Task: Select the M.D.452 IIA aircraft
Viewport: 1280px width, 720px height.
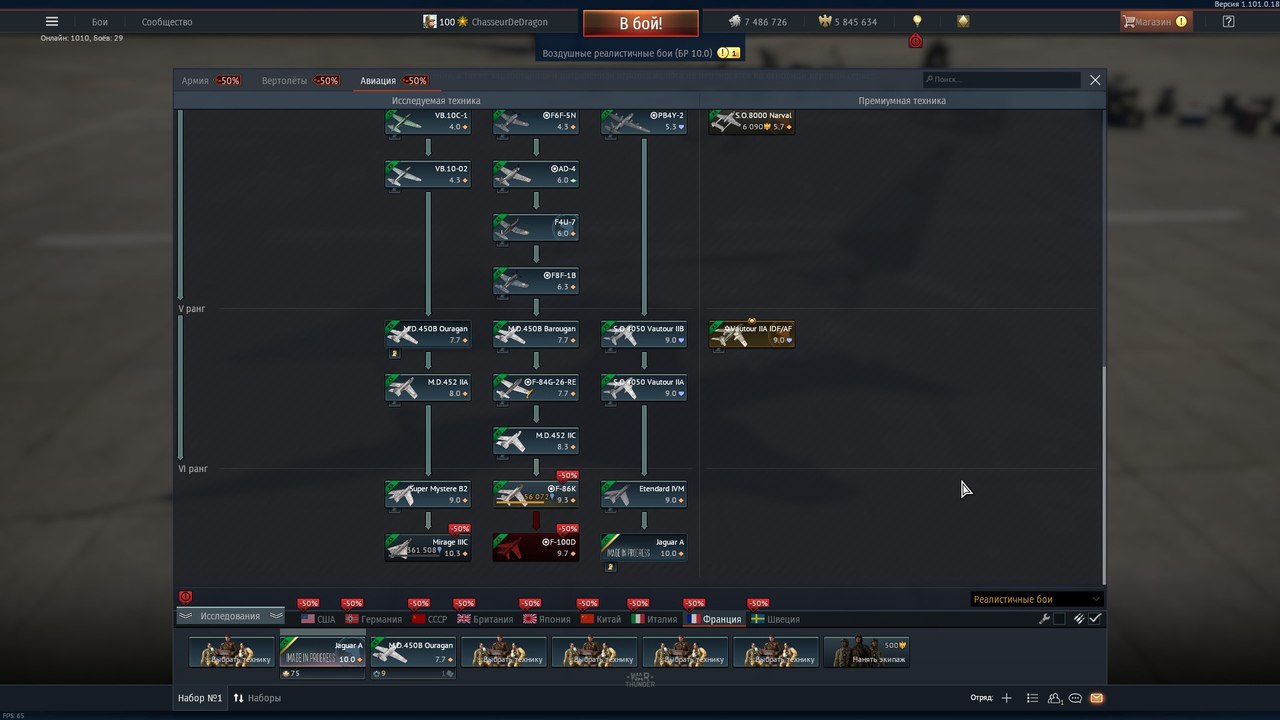Action: point(428,388)
